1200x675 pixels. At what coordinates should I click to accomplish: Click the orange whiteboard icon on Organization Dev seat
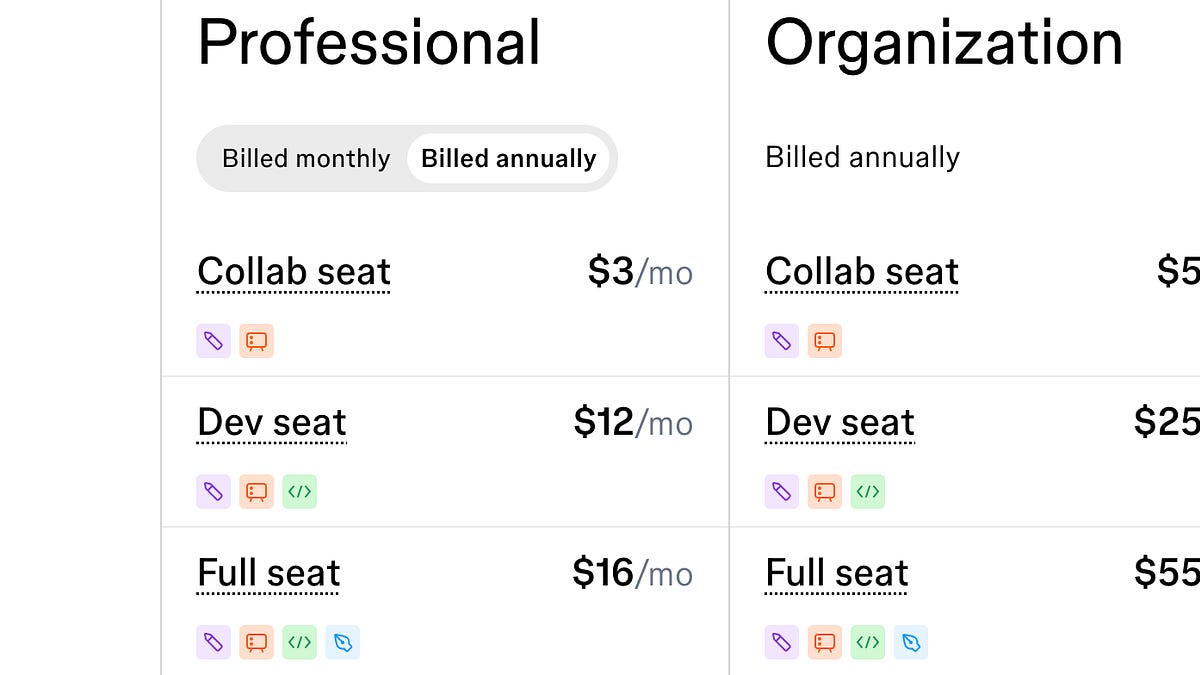824,491
